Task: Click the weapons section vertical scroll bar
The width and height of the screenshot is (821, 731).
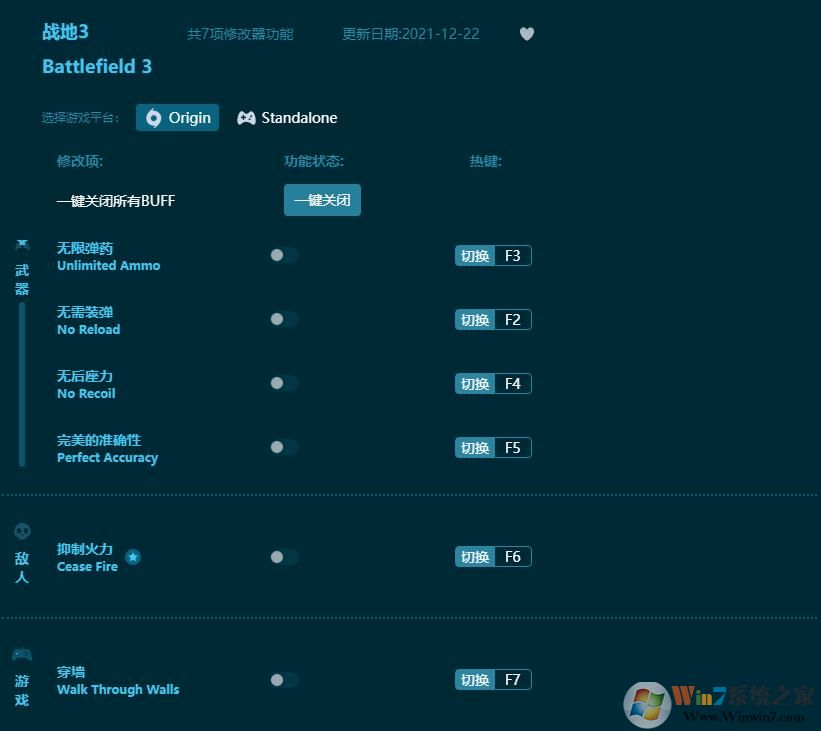Action: pyautogui.click(x=22, y=385)
